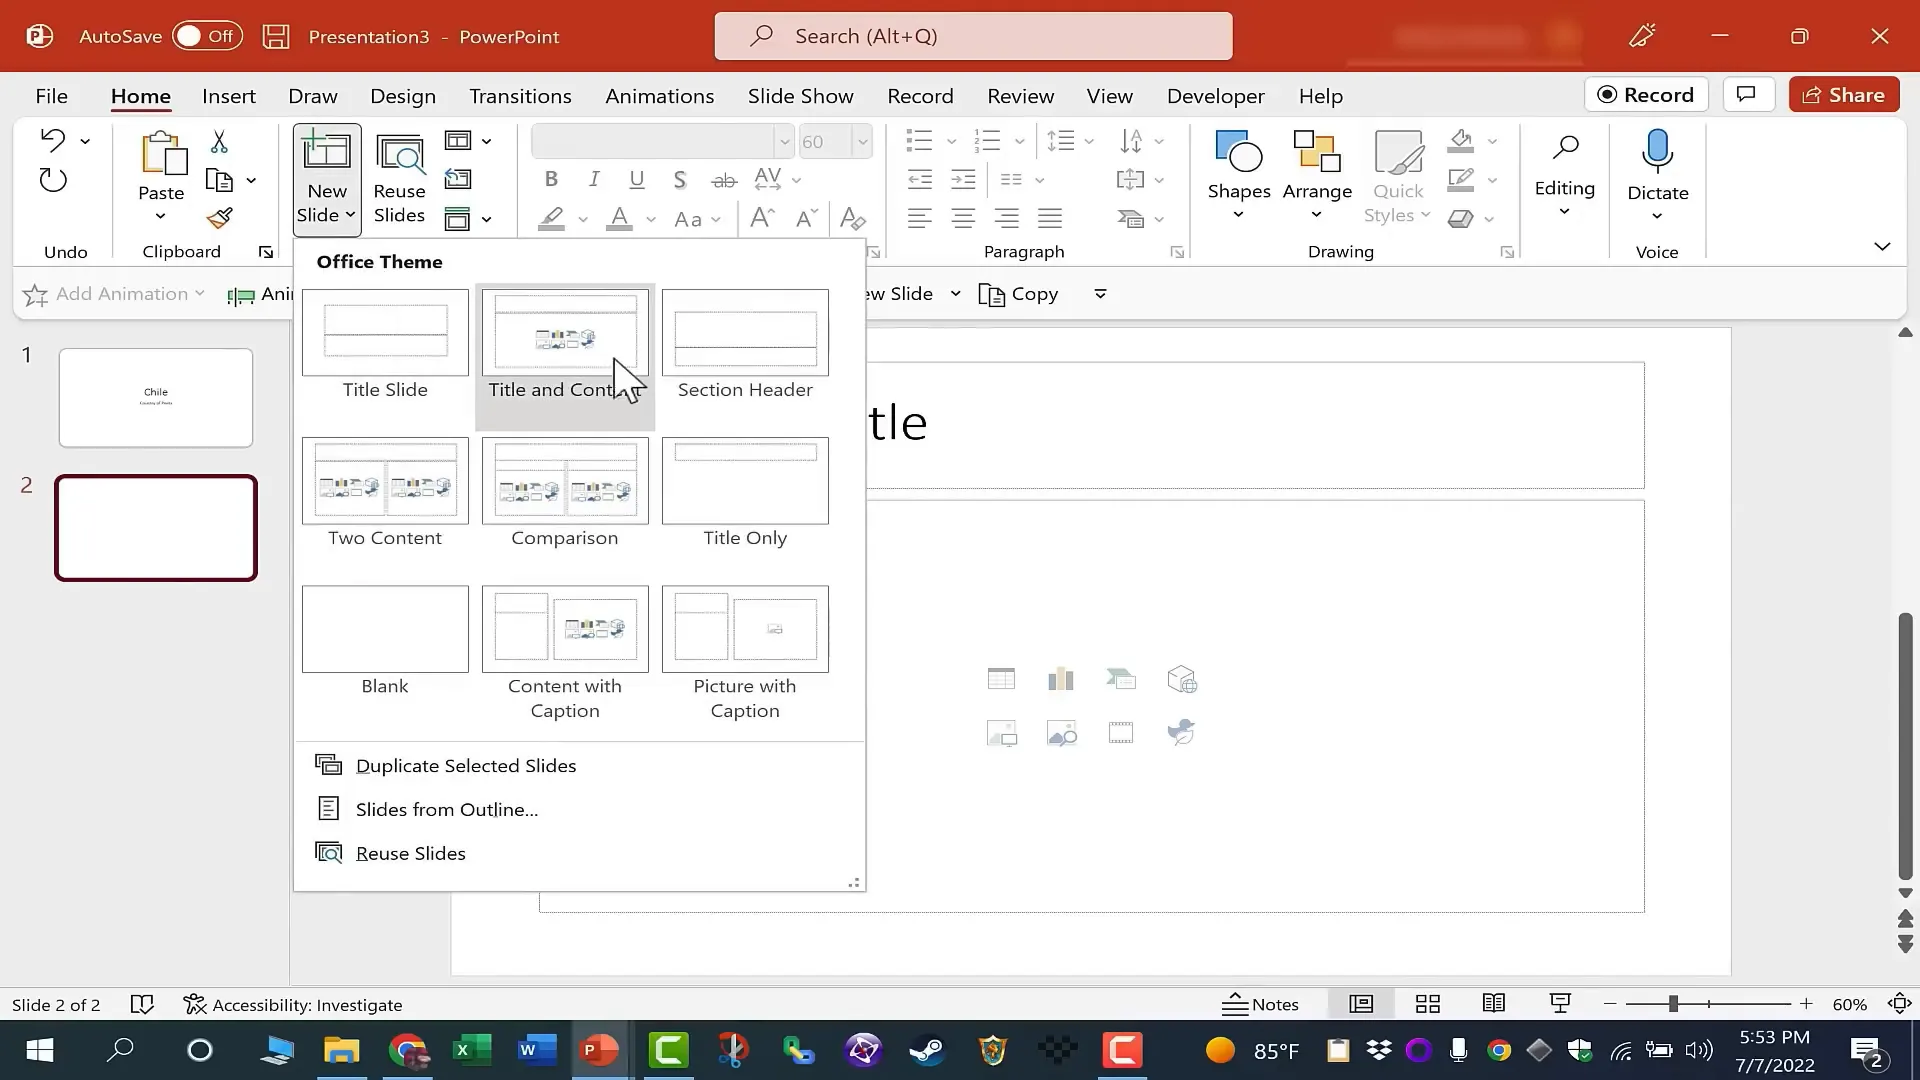Click the font color A swatch

coord(620,219)
